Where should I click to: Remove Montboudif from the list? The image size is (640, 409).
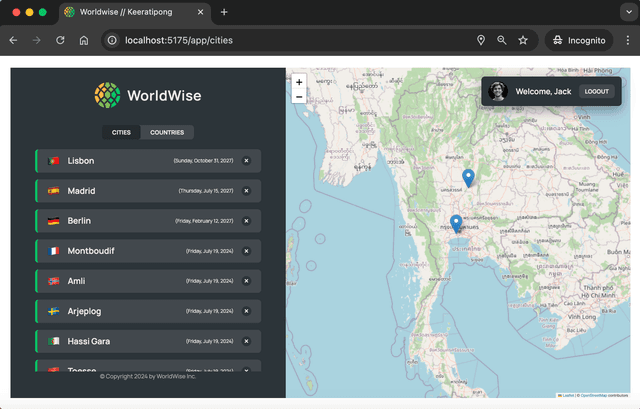tap(246, 251)
